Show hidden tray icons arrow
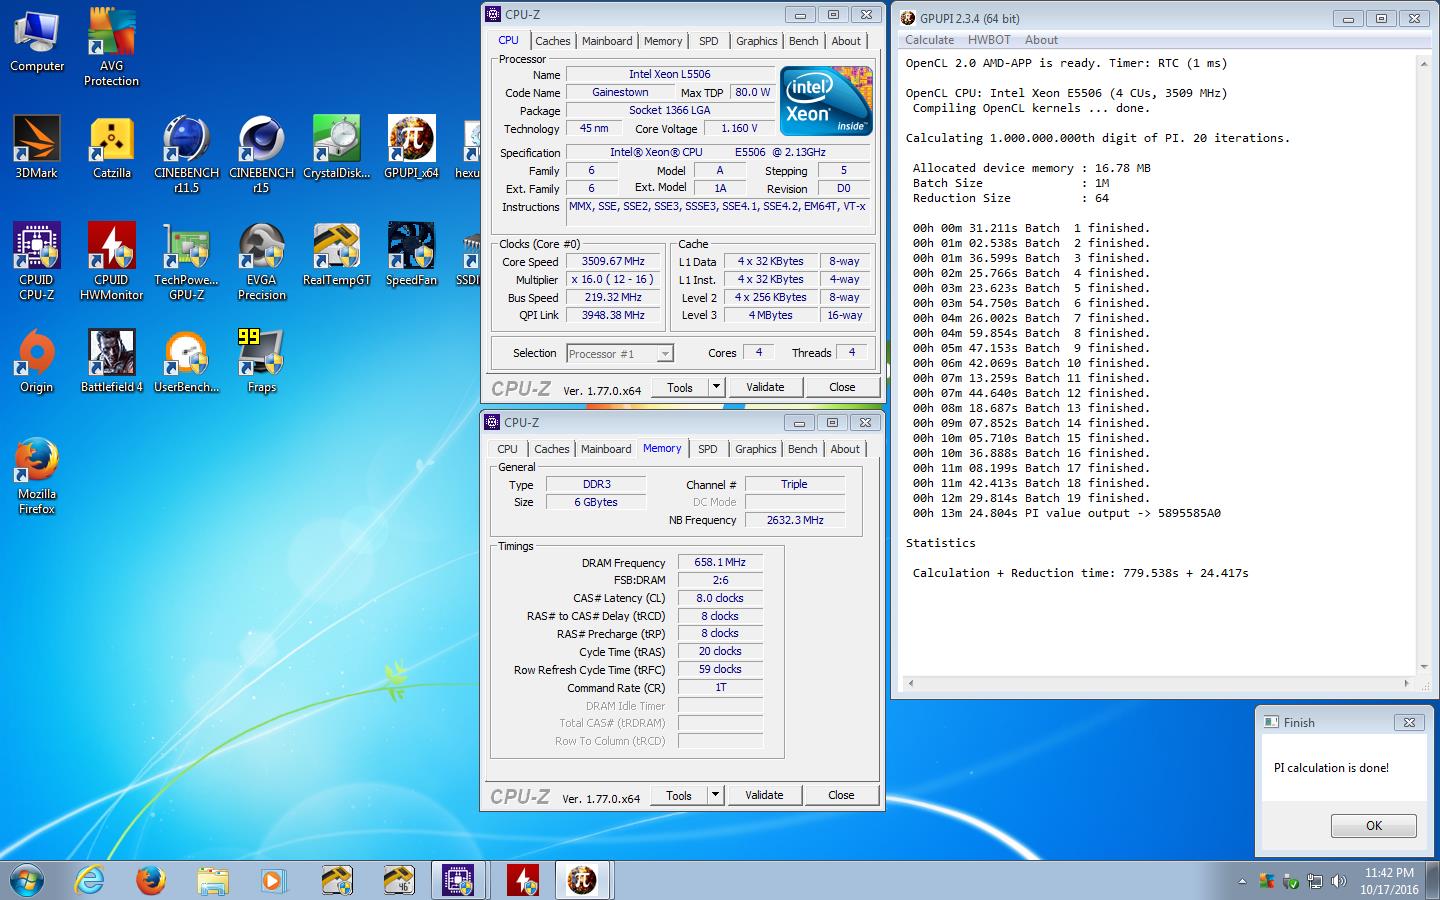 [x=1242, y=881]
